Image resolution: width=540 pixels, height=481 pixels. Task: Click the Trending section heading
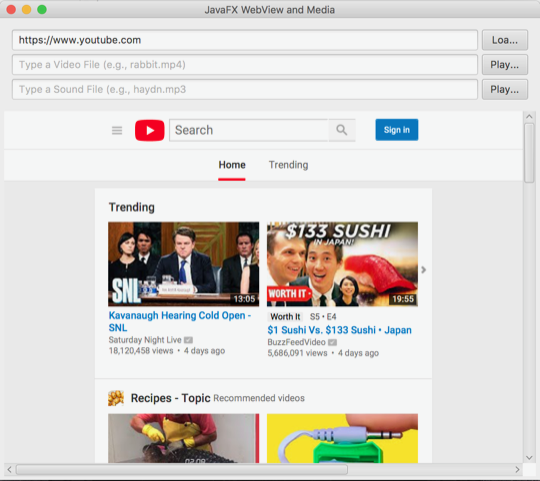(x=132, y=207)
